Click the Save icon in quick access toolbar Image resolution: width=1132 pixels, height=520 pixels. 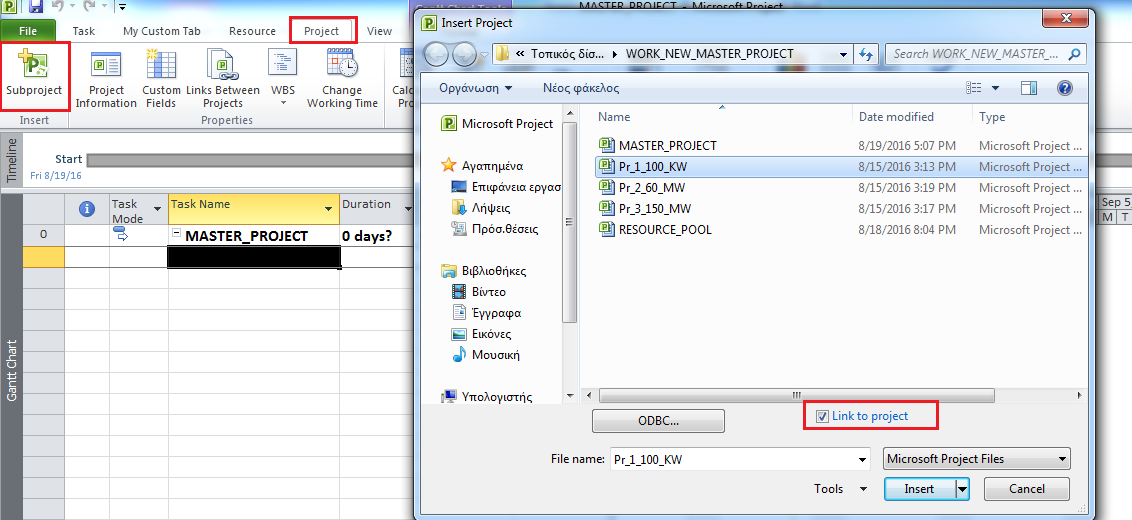[x=36, y=8]
